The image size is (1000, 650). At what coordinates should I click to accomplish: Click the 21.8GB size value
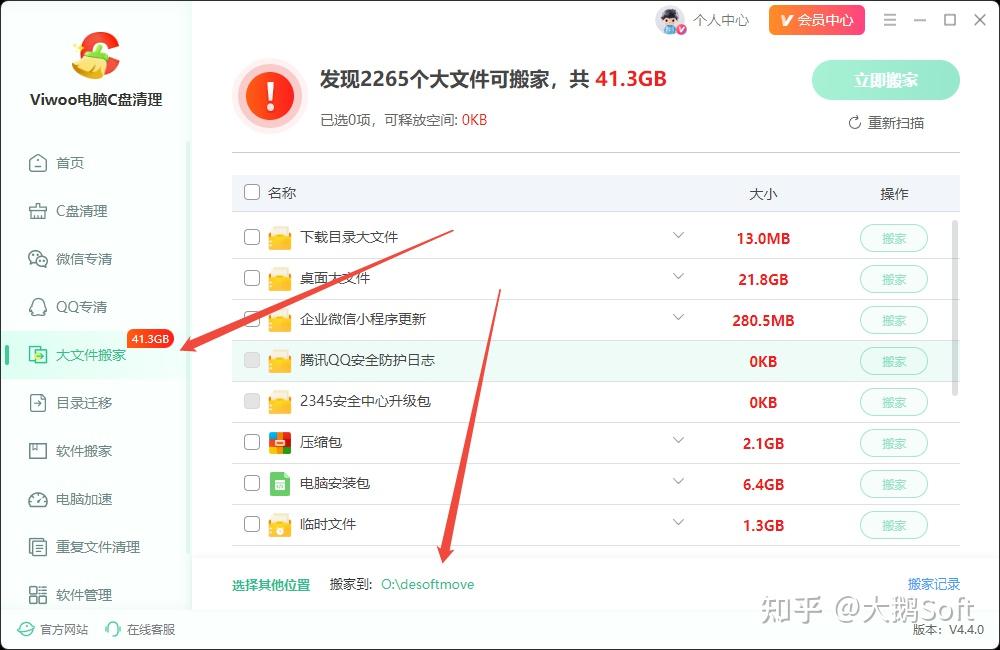(x=763, y=279)
